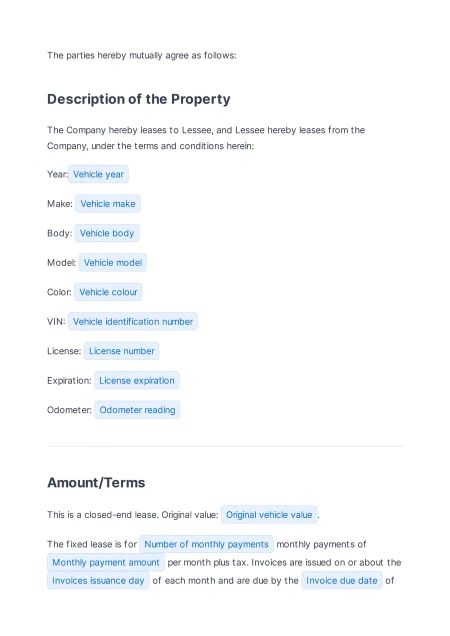Click the Invoices issuance day field
Screen dimensions: 450x636
(98, 580)
